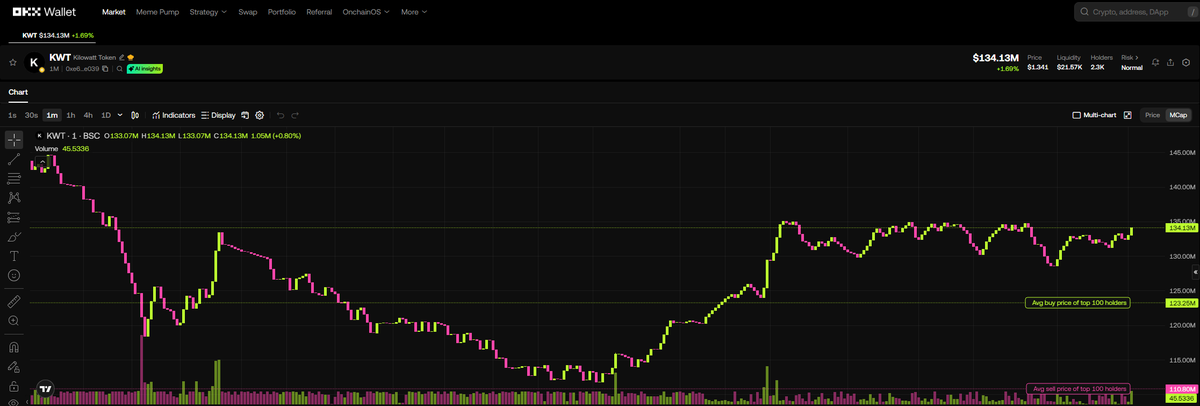Image resolution: width=1200 pixels, height=406 pixels.
Task: Toggle magnet mode in drawing toolbar
Action: point(14,348)
